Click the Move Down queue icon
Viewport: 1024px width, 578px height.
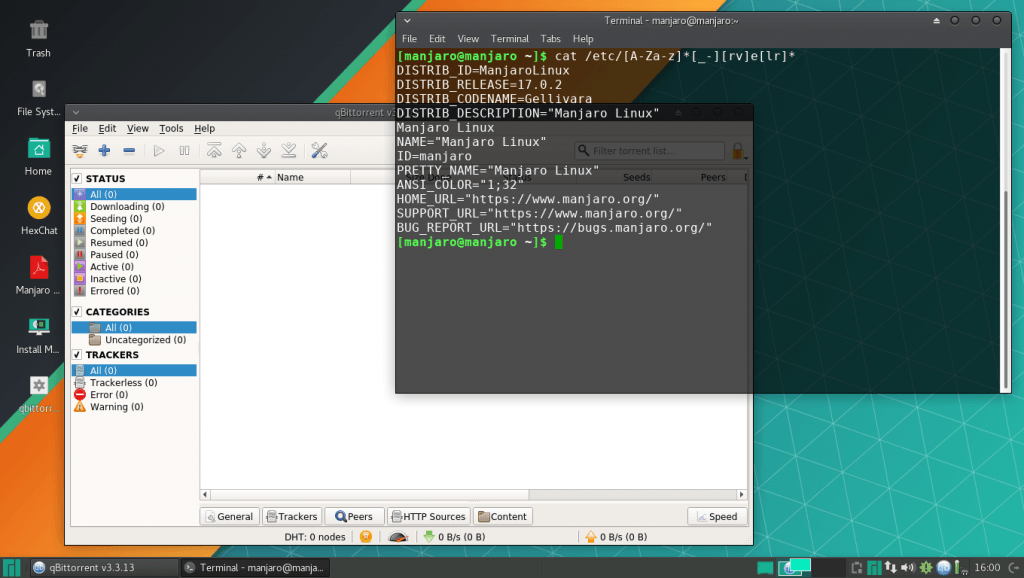263,151
